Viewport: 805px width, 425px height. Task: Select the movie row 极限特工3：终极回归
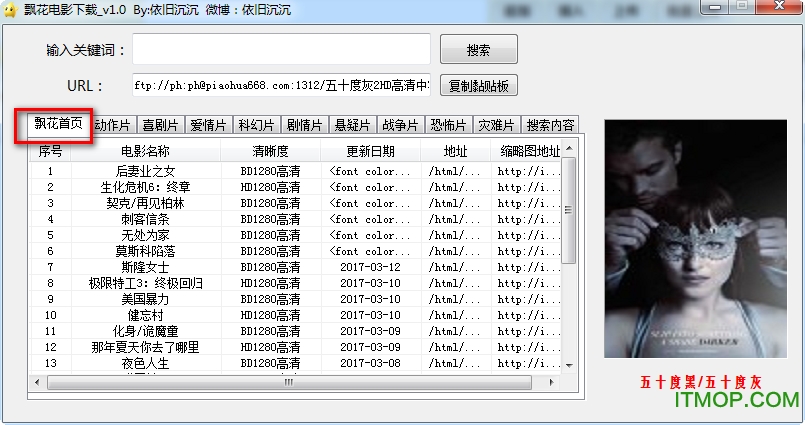[x=296, y=283]
